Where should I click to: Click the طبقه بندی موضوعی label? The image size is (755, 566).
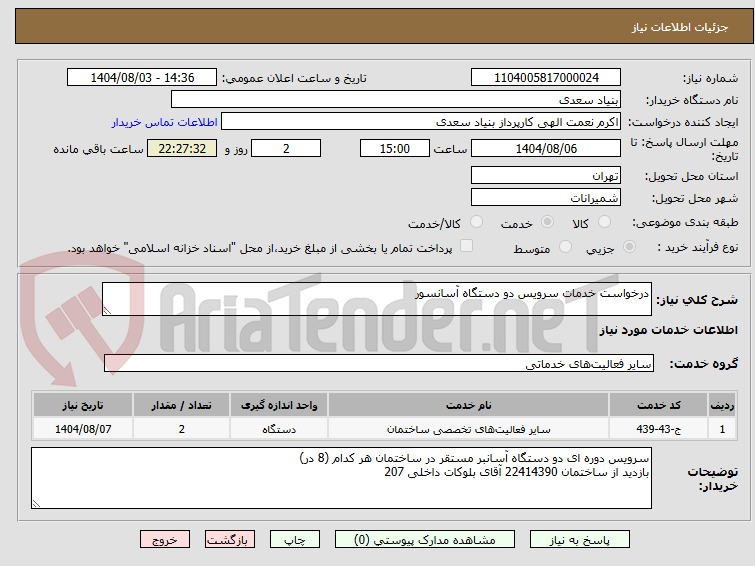pos(685,222)
